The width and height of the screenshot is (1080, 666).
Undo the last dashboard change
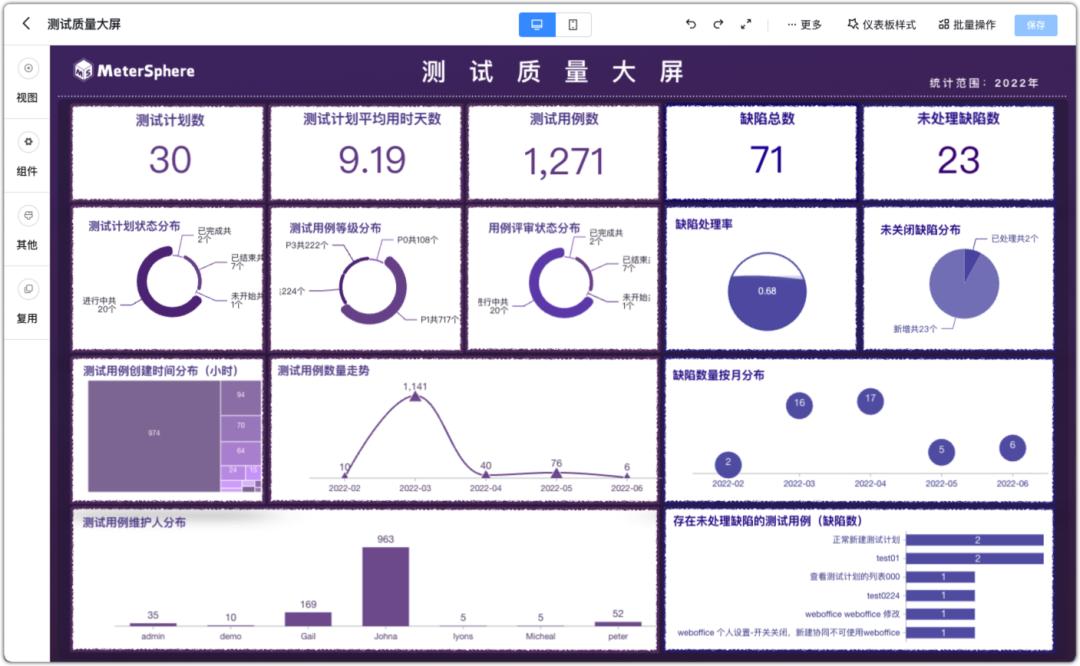pos(690,24)
